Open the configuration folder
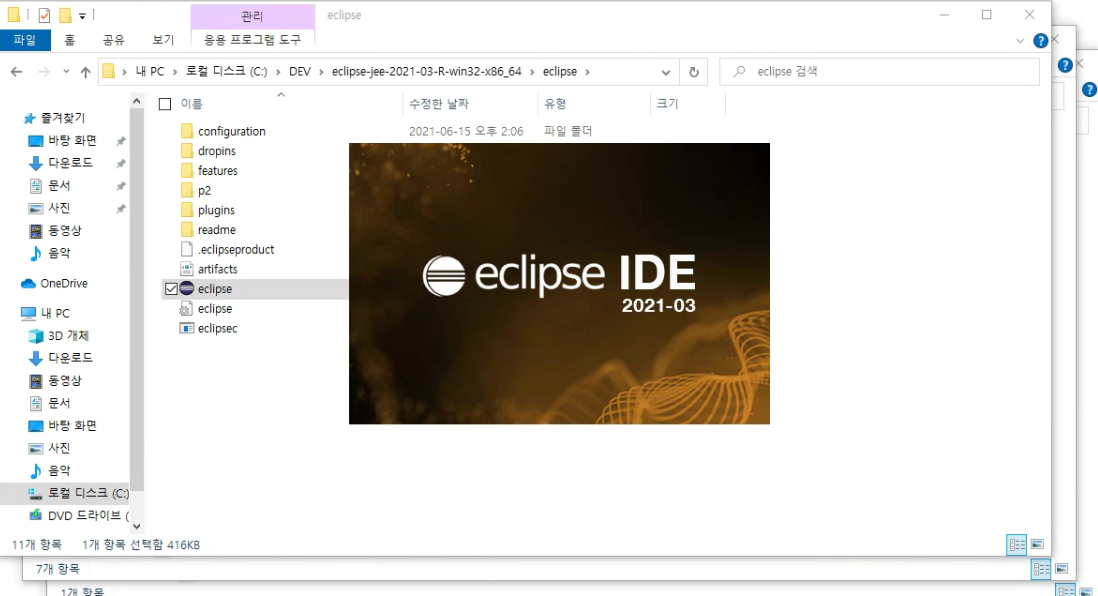1098x596 pixels. coord(231,131)
